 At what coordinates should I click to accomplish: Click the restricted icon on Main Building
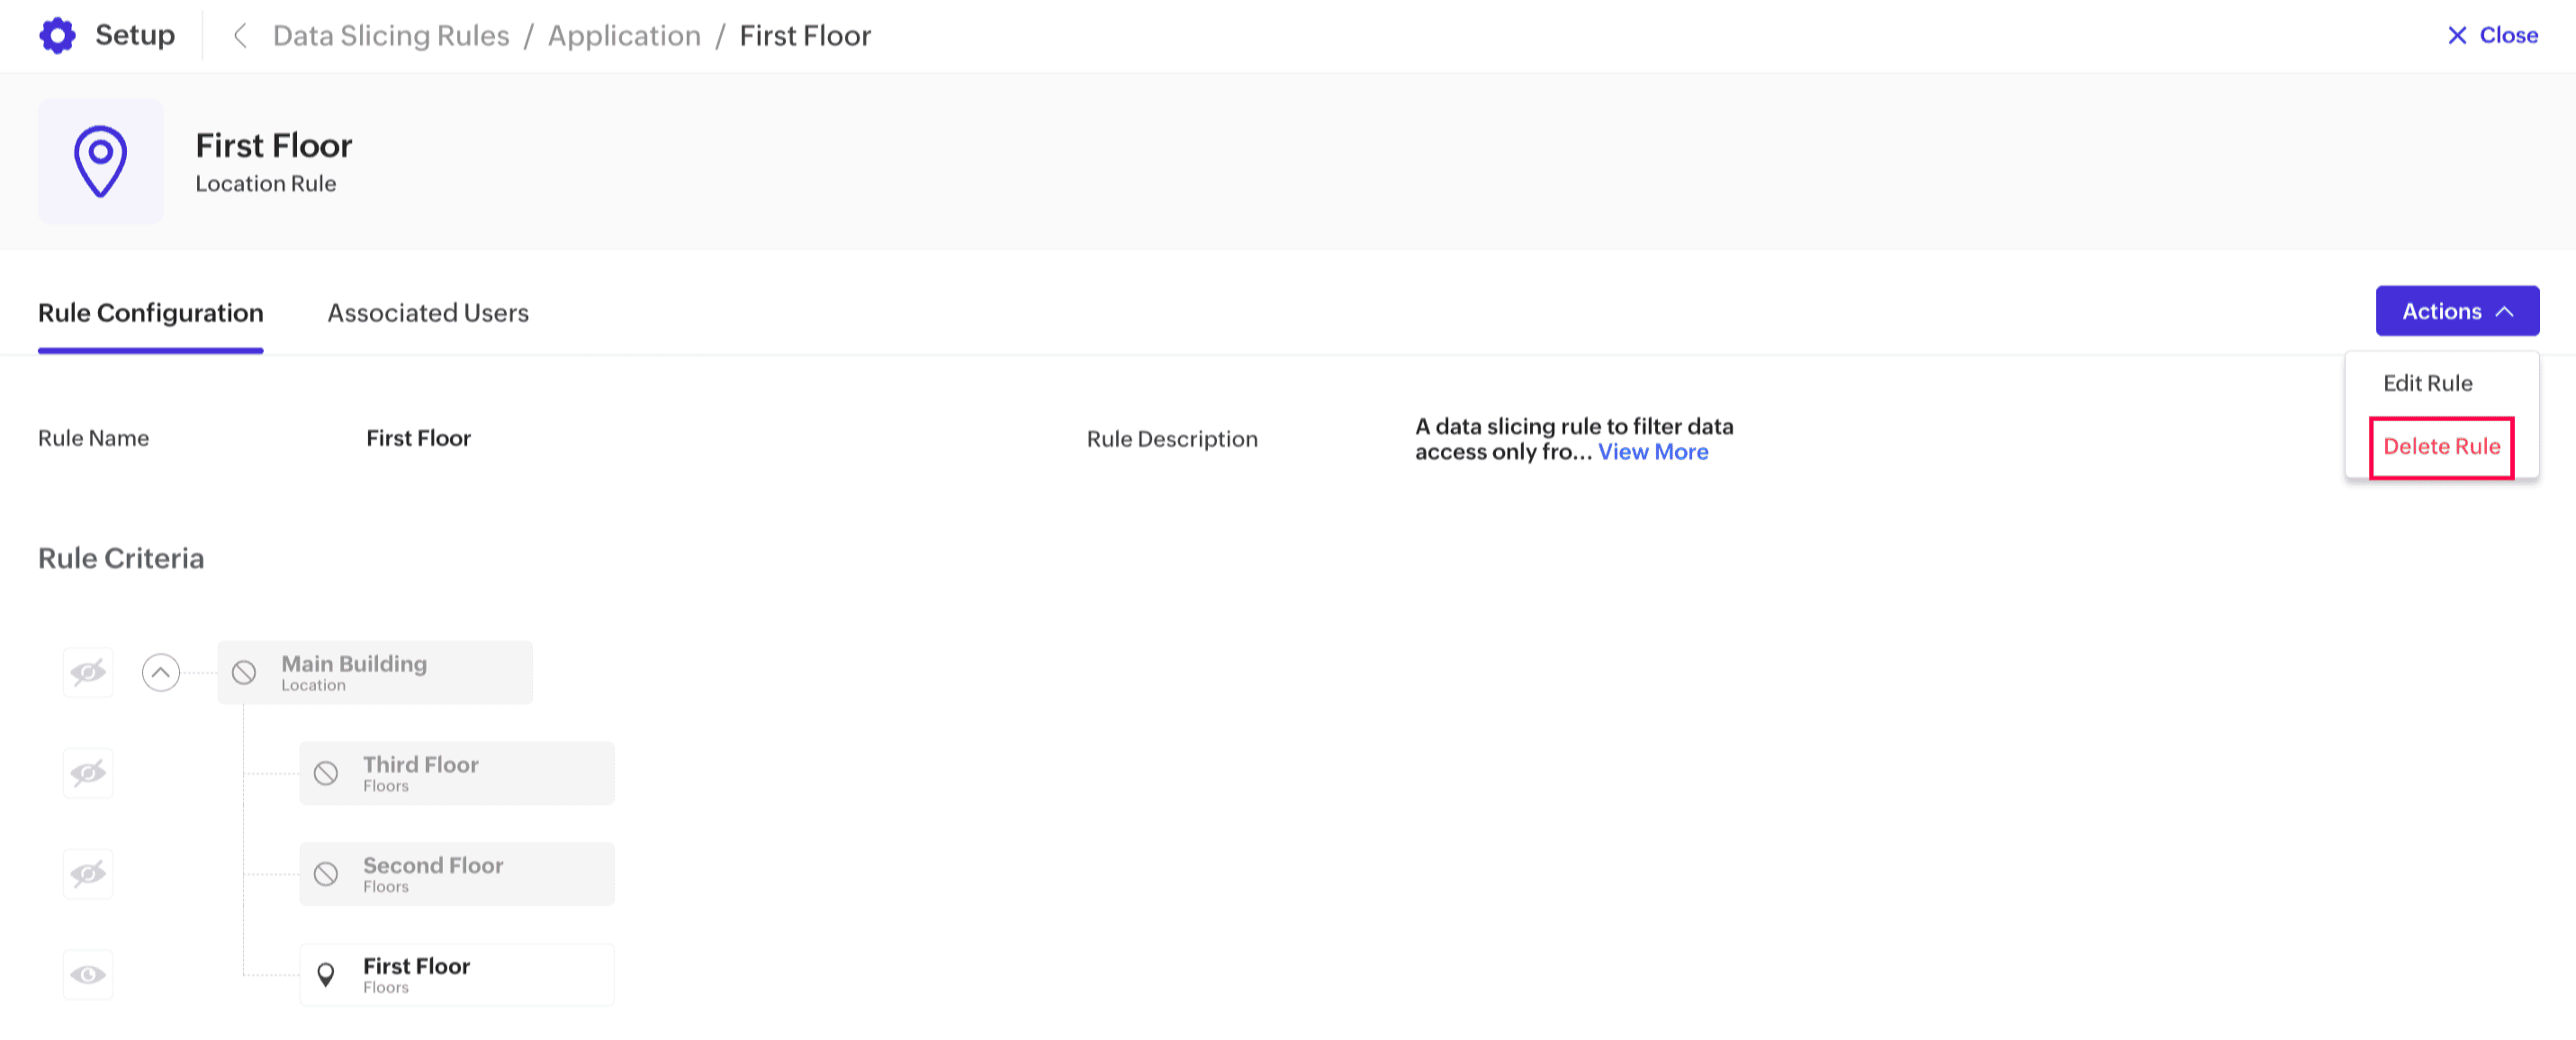tap(244, 672)
